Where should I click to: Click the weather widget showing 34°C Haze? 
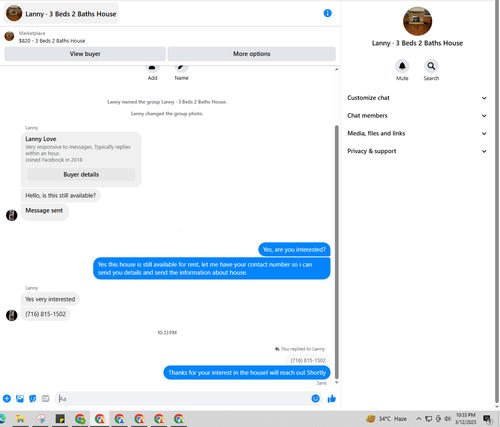point(386,419)
